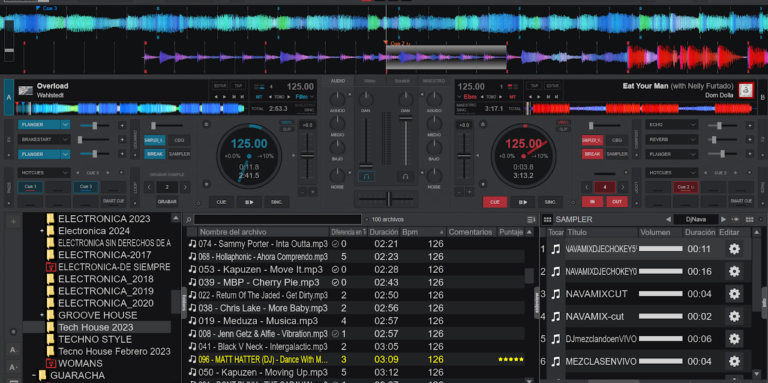The width and height of the screenshot is (768, 383).
Task: Click the deck A headphone cue icon
Action: 366,176
